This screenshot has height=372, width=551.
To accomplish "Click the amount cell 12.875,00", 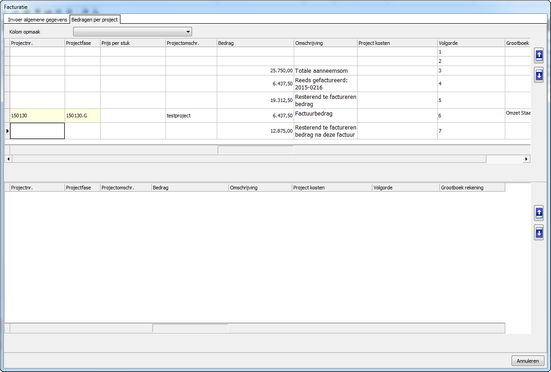I will 255,131.
